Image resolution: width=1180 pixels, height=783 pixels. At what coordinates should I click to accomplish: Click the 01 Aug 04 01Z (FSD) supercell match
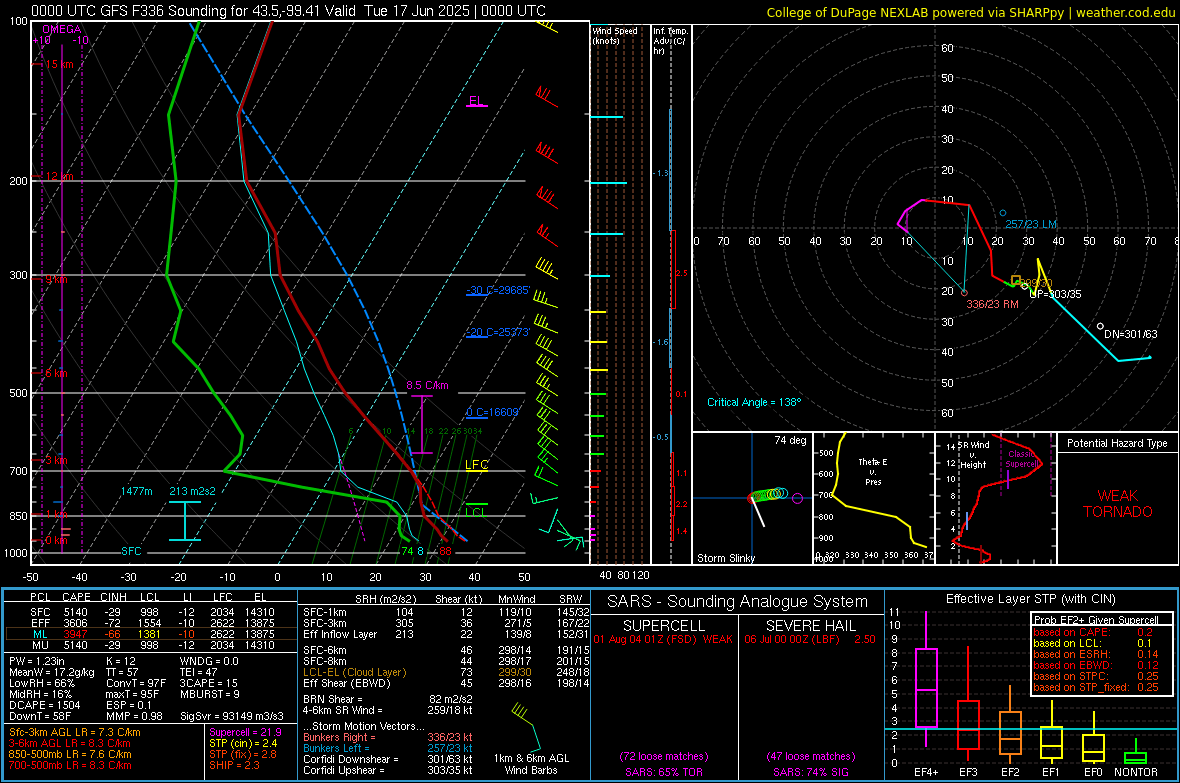click(x=663, y=638)
